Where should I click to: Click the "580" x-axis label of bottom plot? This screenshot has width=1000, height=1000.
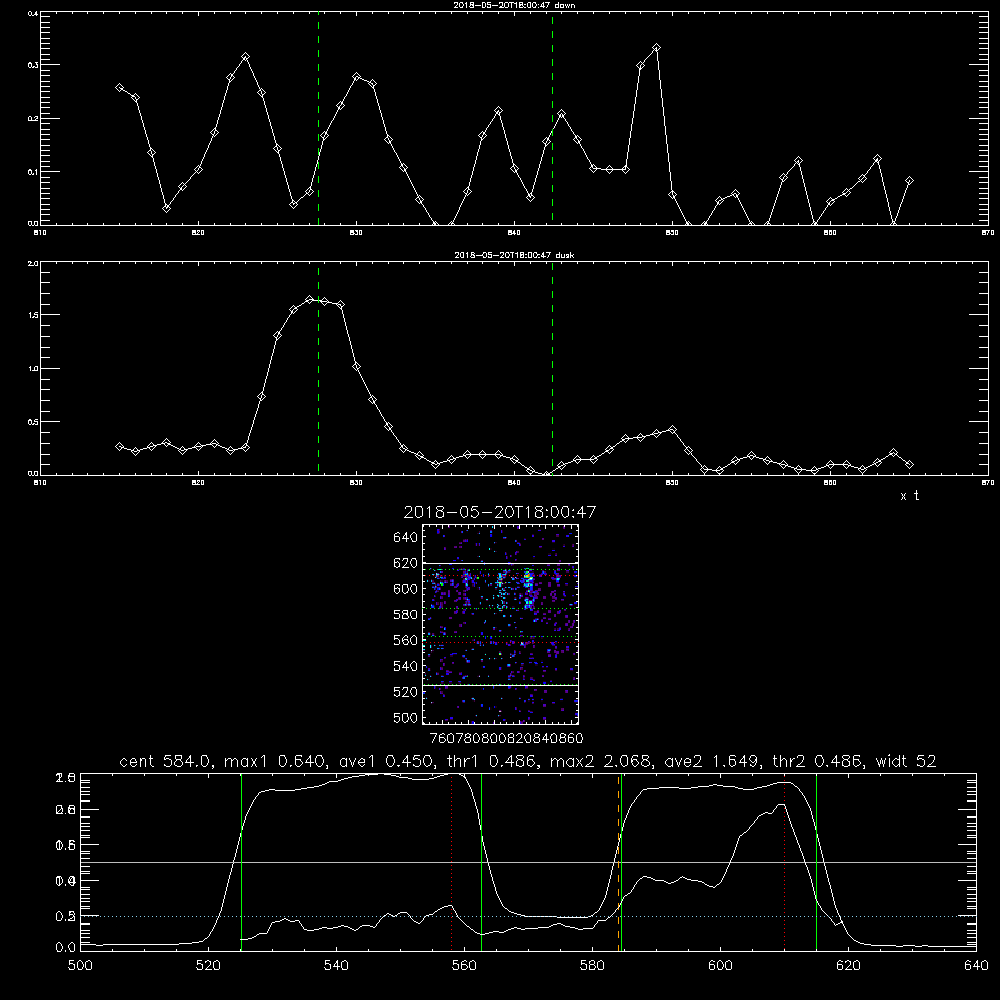tap(592, 966)
